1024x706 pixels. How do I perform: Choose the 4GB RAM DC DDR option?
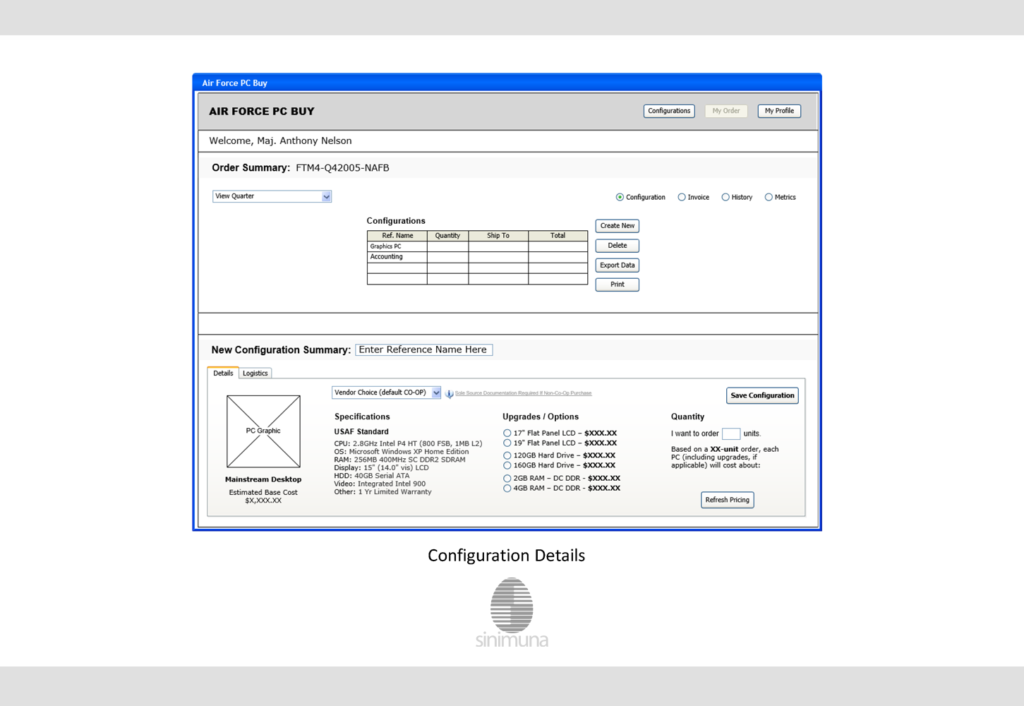coord(507,488)
